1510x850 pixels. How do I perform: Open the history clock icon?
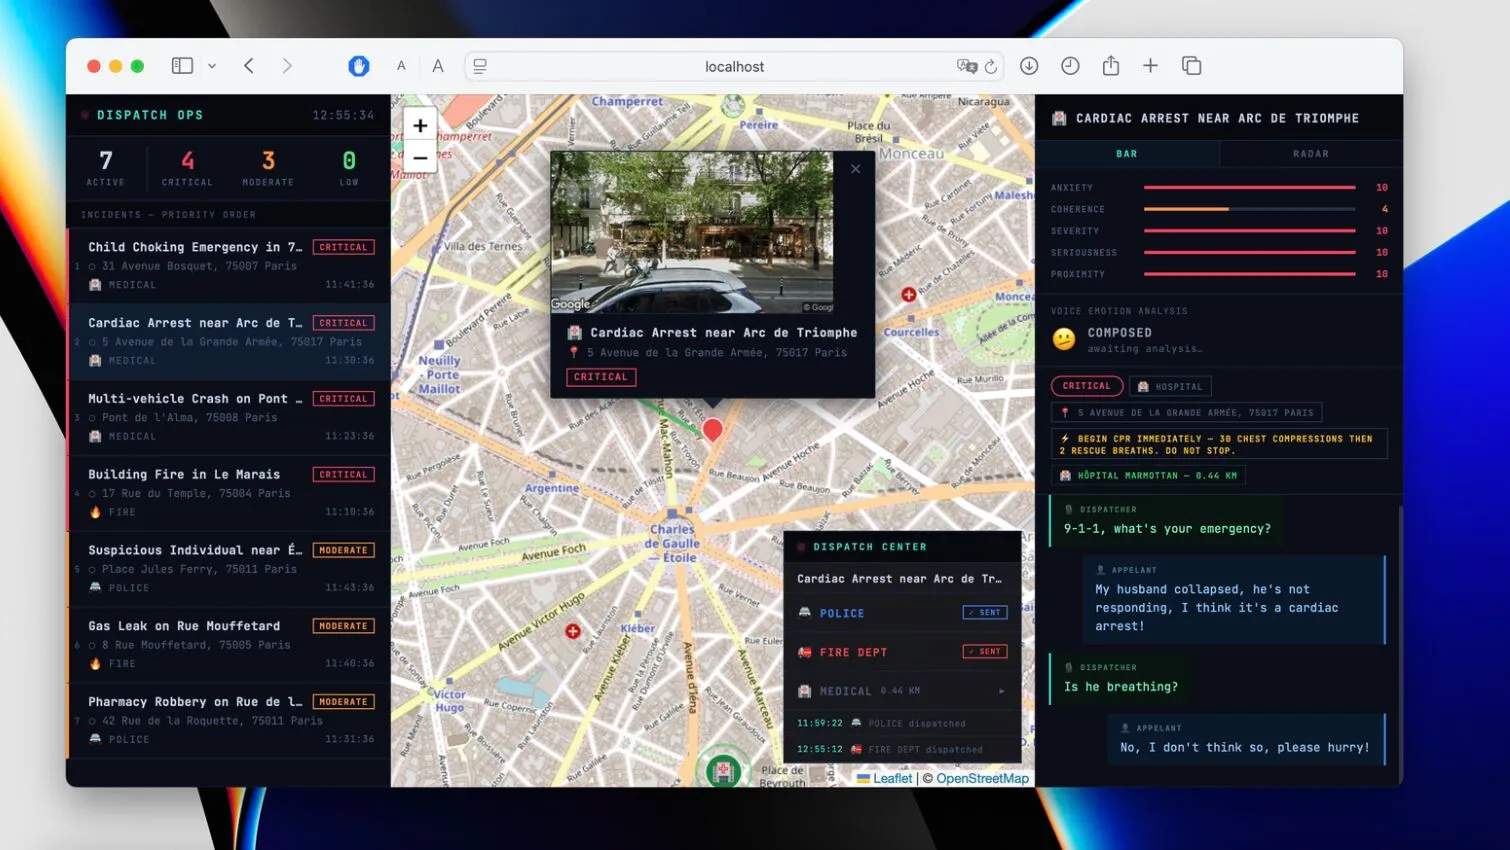coord(1070,66)
